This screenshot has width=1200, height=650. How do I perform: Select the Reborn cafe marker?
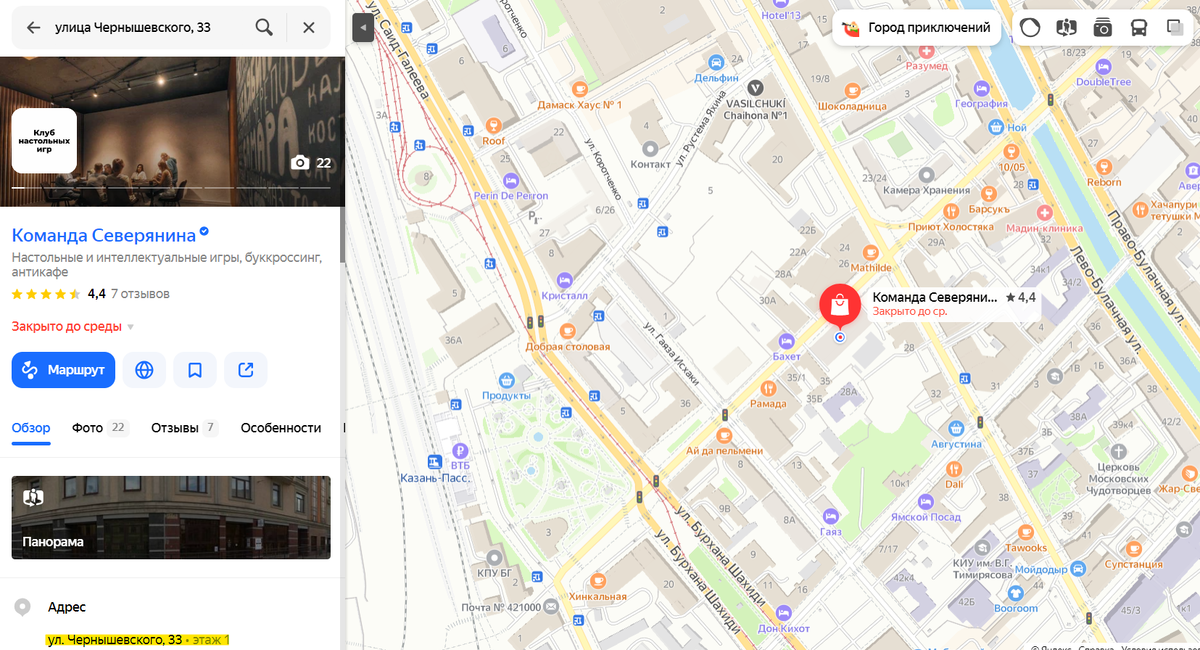1104,167
